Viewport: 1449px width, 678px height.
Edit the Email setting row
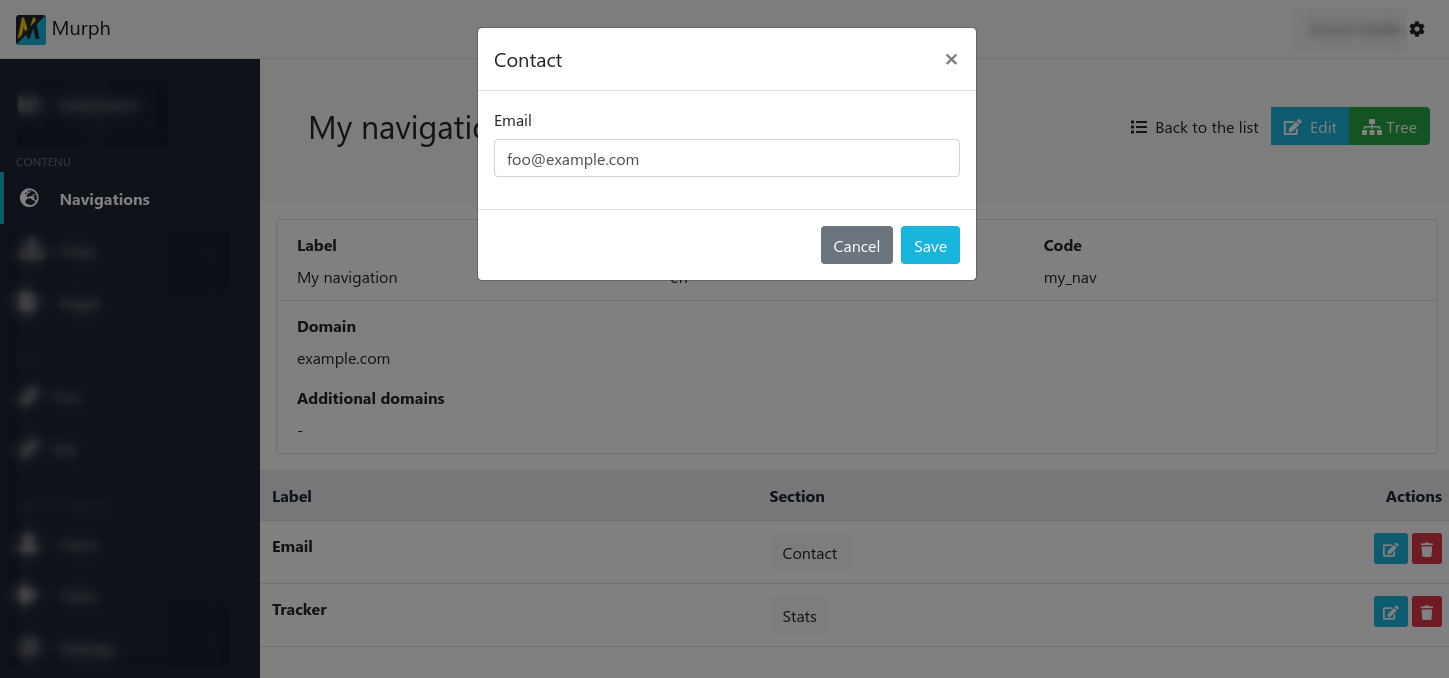(1390, 549)
